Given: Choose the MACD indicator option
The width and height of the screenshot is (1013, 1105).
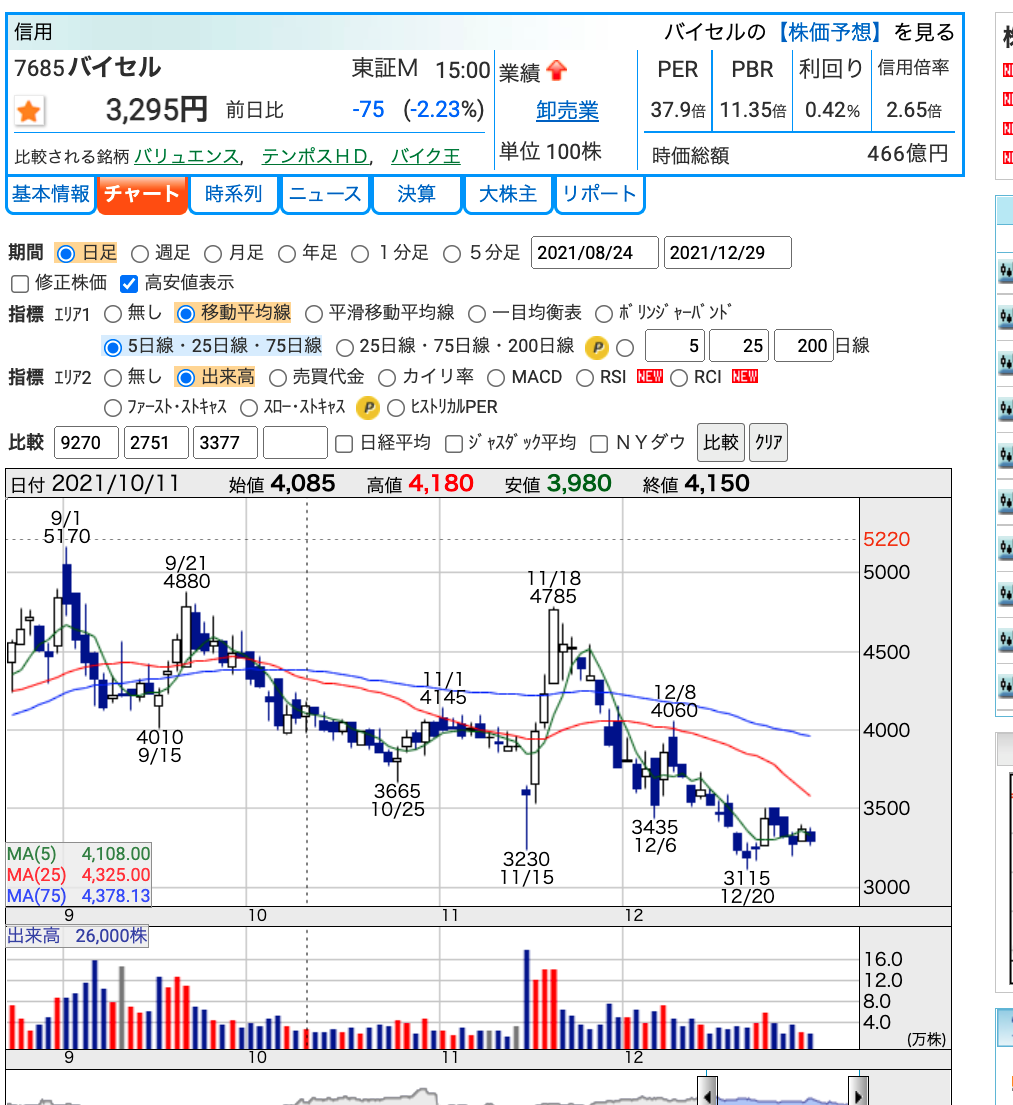Looking at the screenshot, I should (x=496, y=378).
